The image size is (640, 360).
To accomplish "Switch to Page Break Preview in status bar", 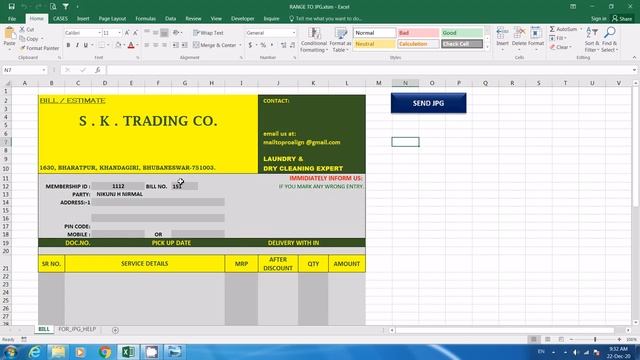I will point(561,339).
